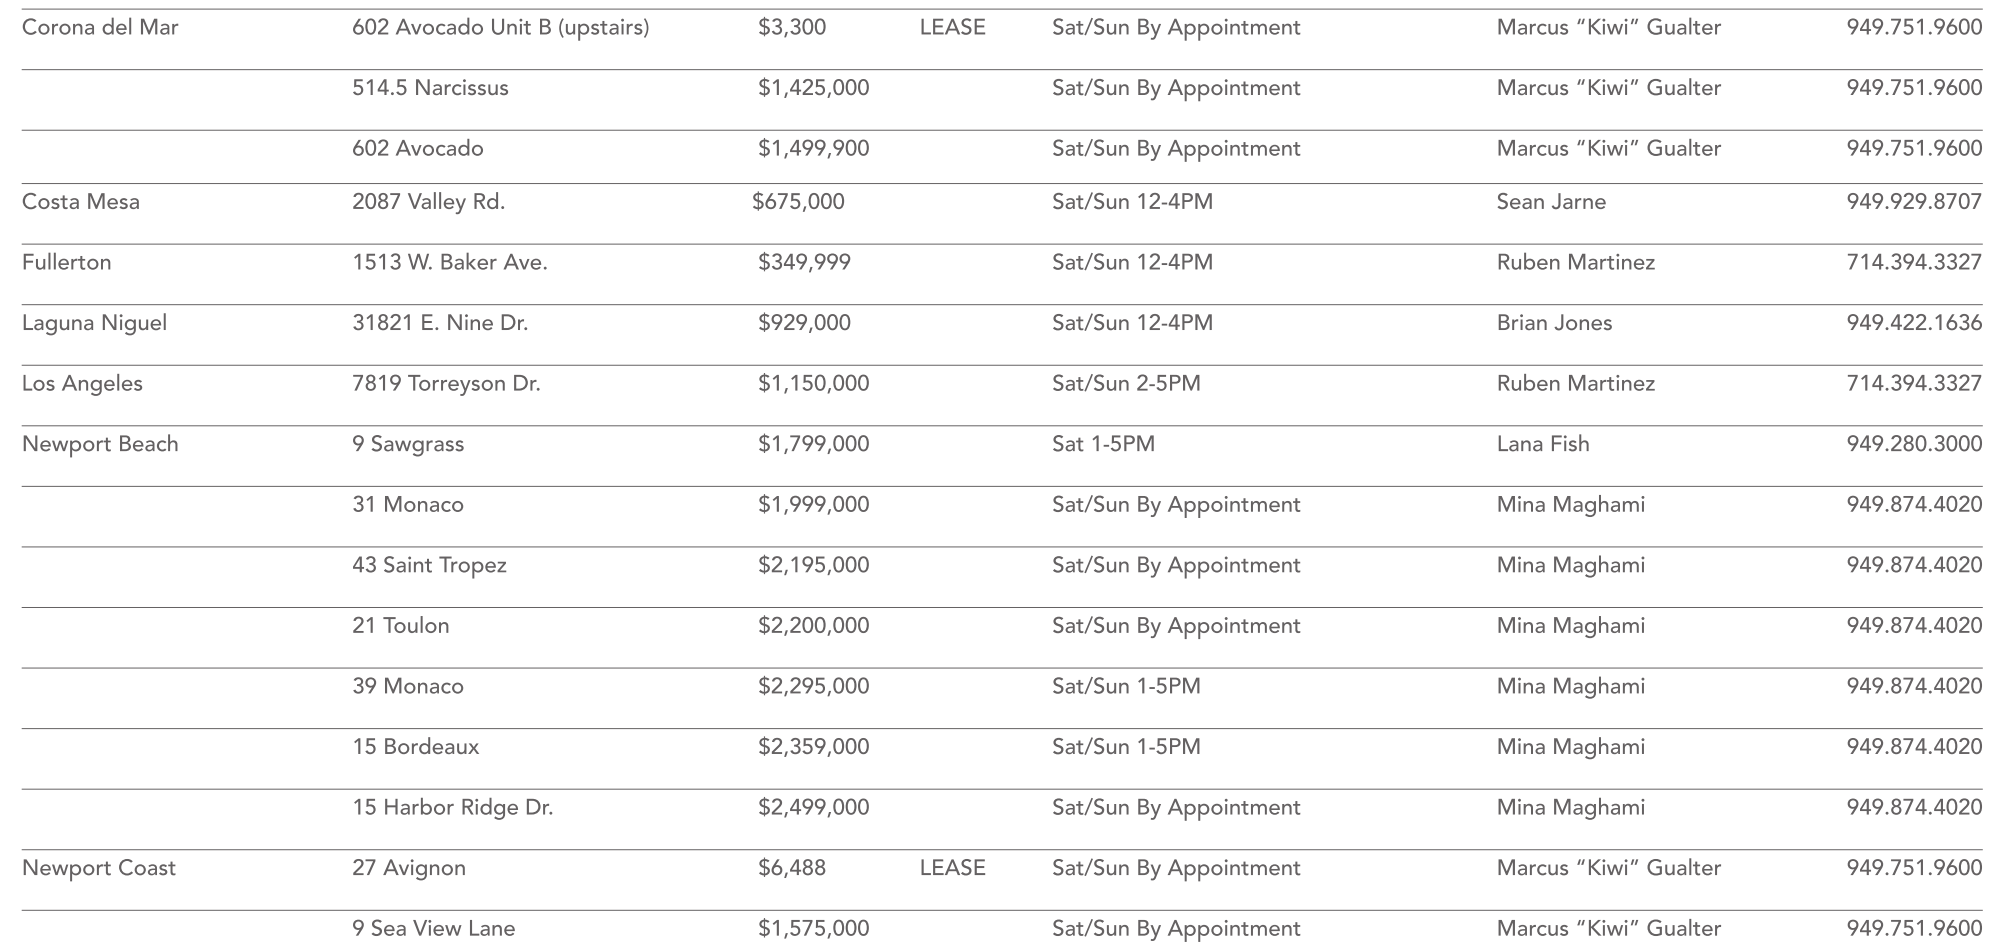Click the $2,200,000 price for 21 Toulon
The image size is (2004, 949).
point(813,626)
